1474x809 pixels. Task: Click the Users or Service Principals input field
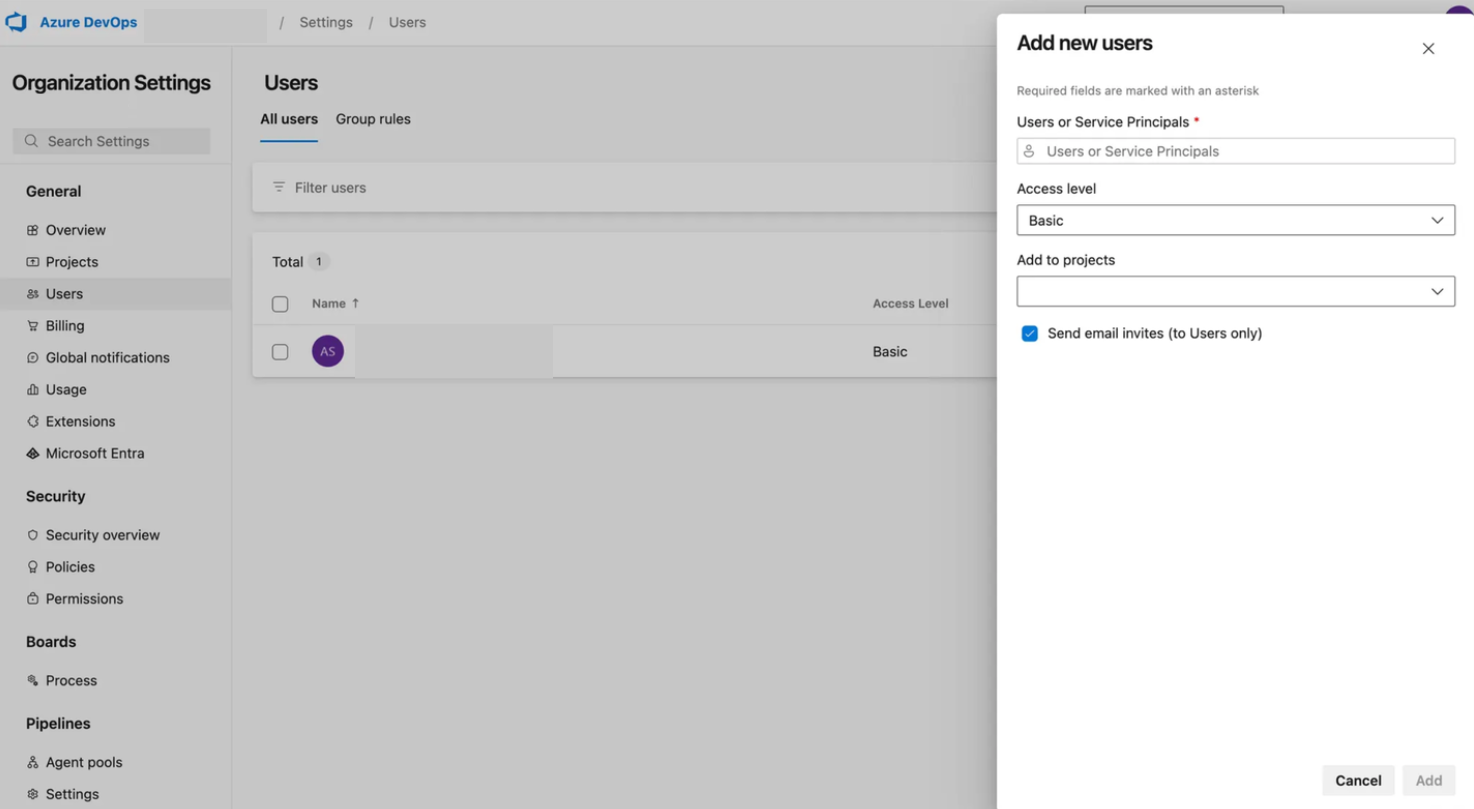click(1235, 150)
